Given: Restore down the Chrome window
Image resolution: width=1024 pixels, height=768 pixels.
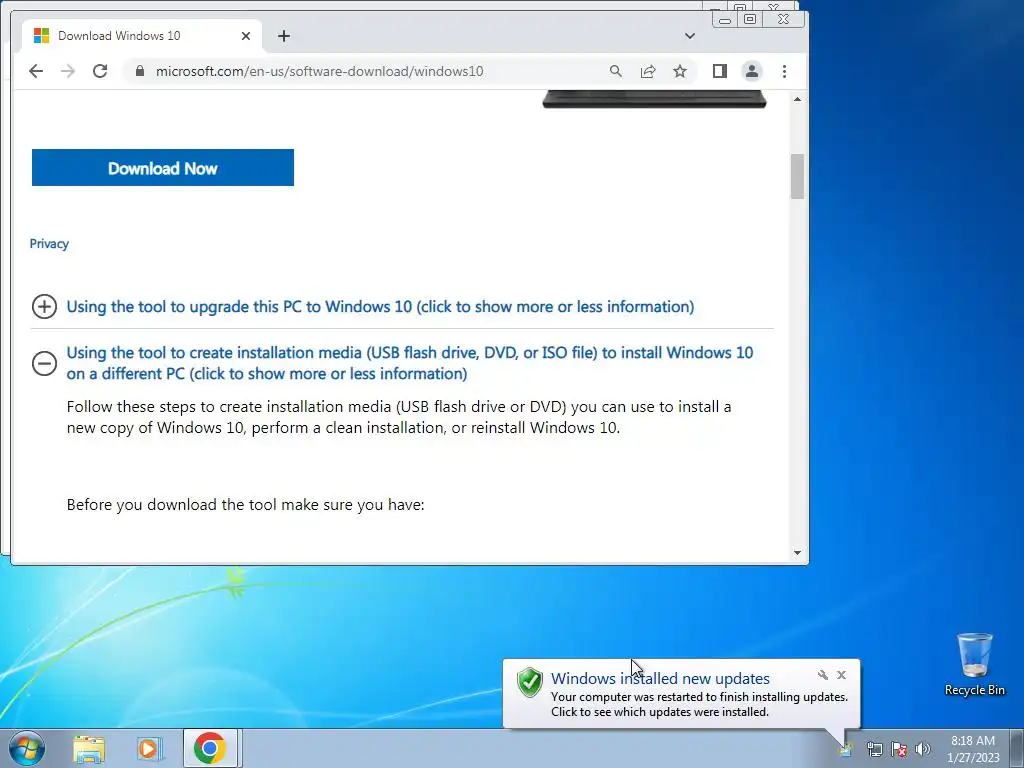Looking at the screenshot, I should point(750,19).
